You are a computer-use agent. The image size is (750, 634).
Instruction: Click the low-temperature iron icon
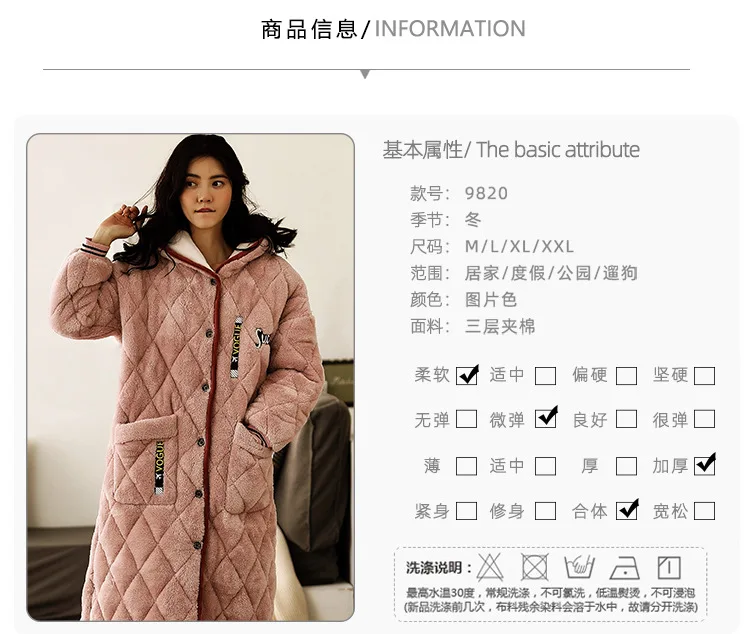tap(625, 568)
